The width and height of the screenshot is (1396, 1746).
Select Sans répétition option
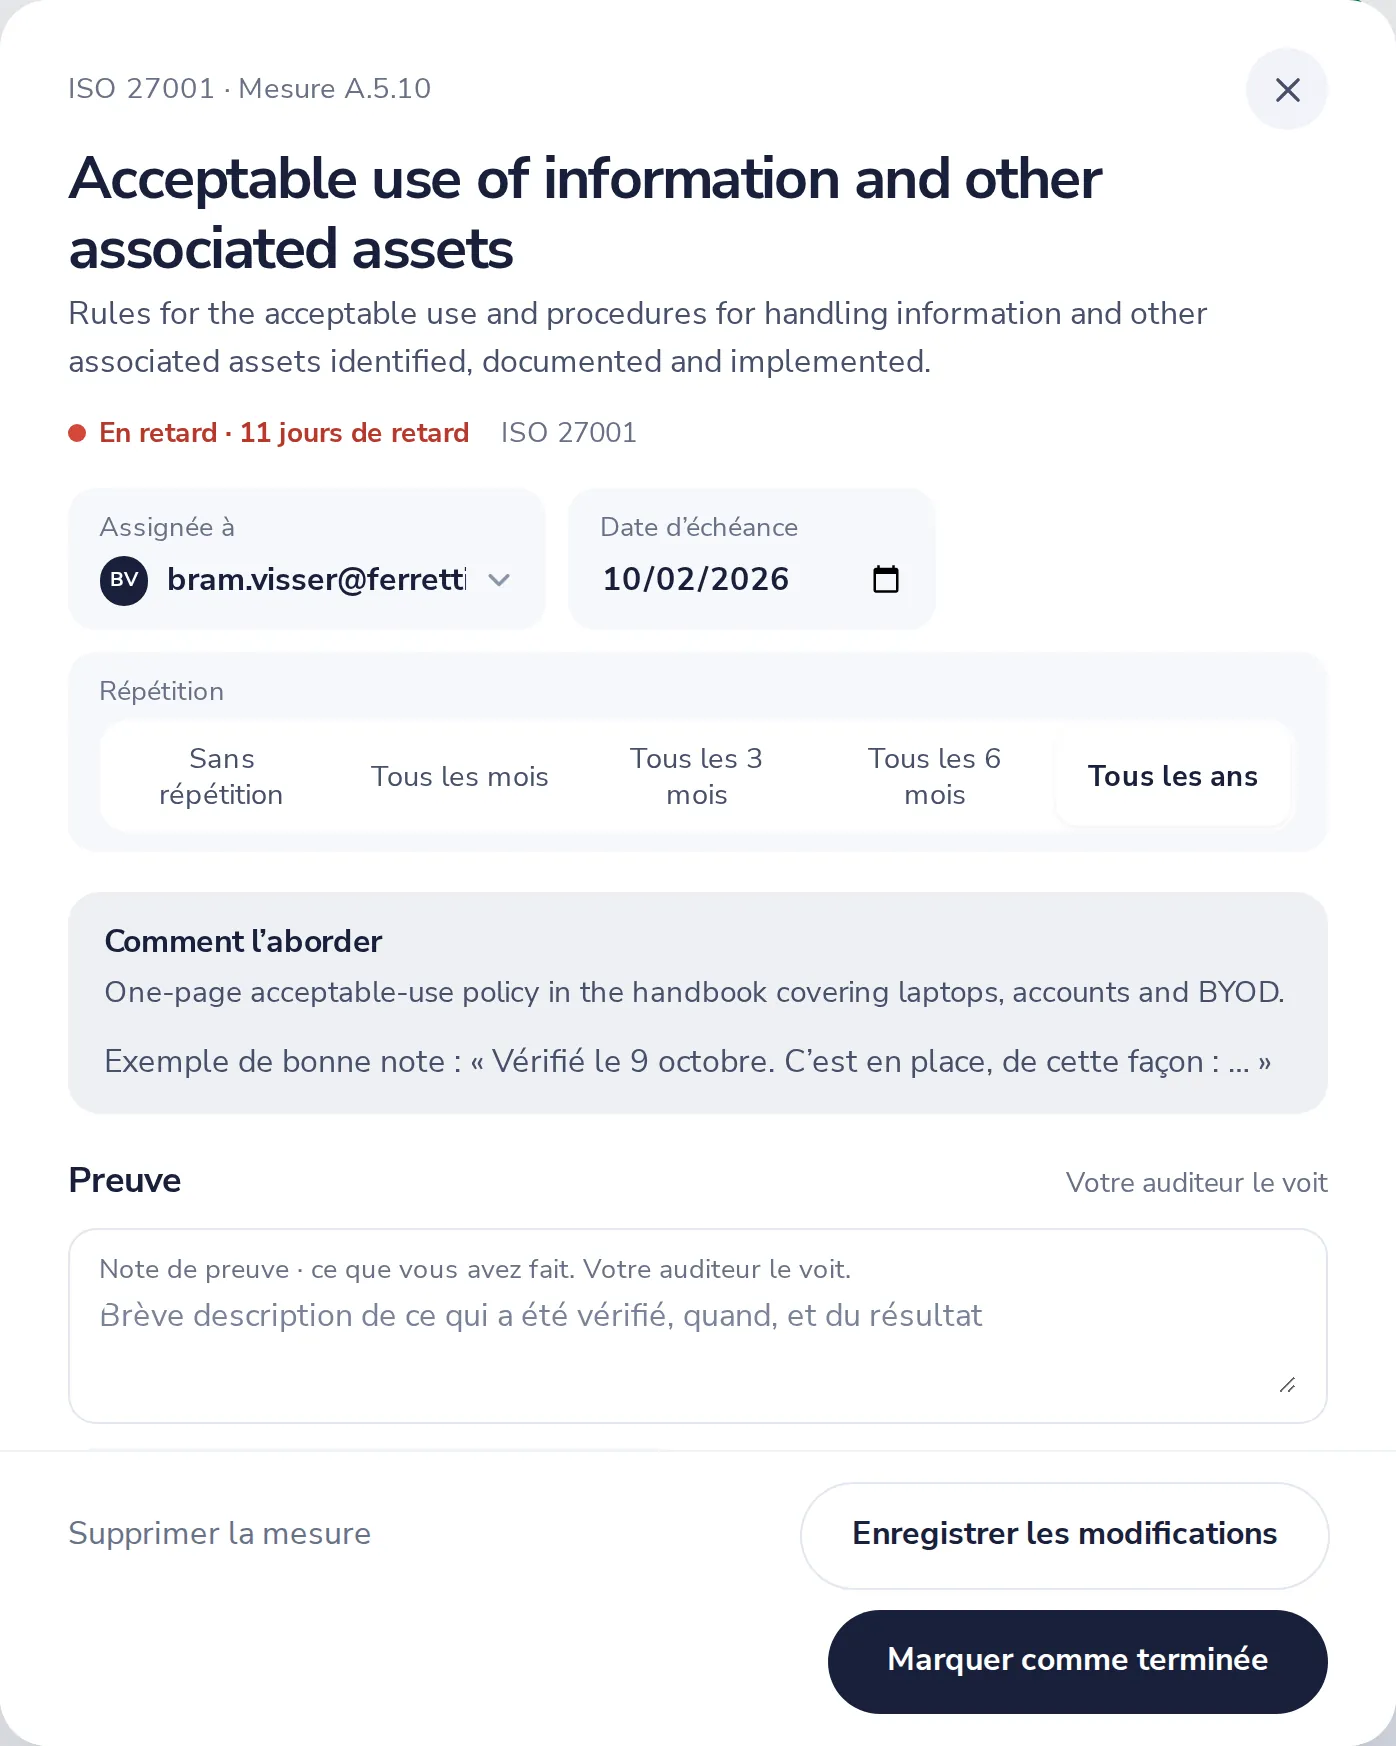pyautogui.click(x=221, y=776)
